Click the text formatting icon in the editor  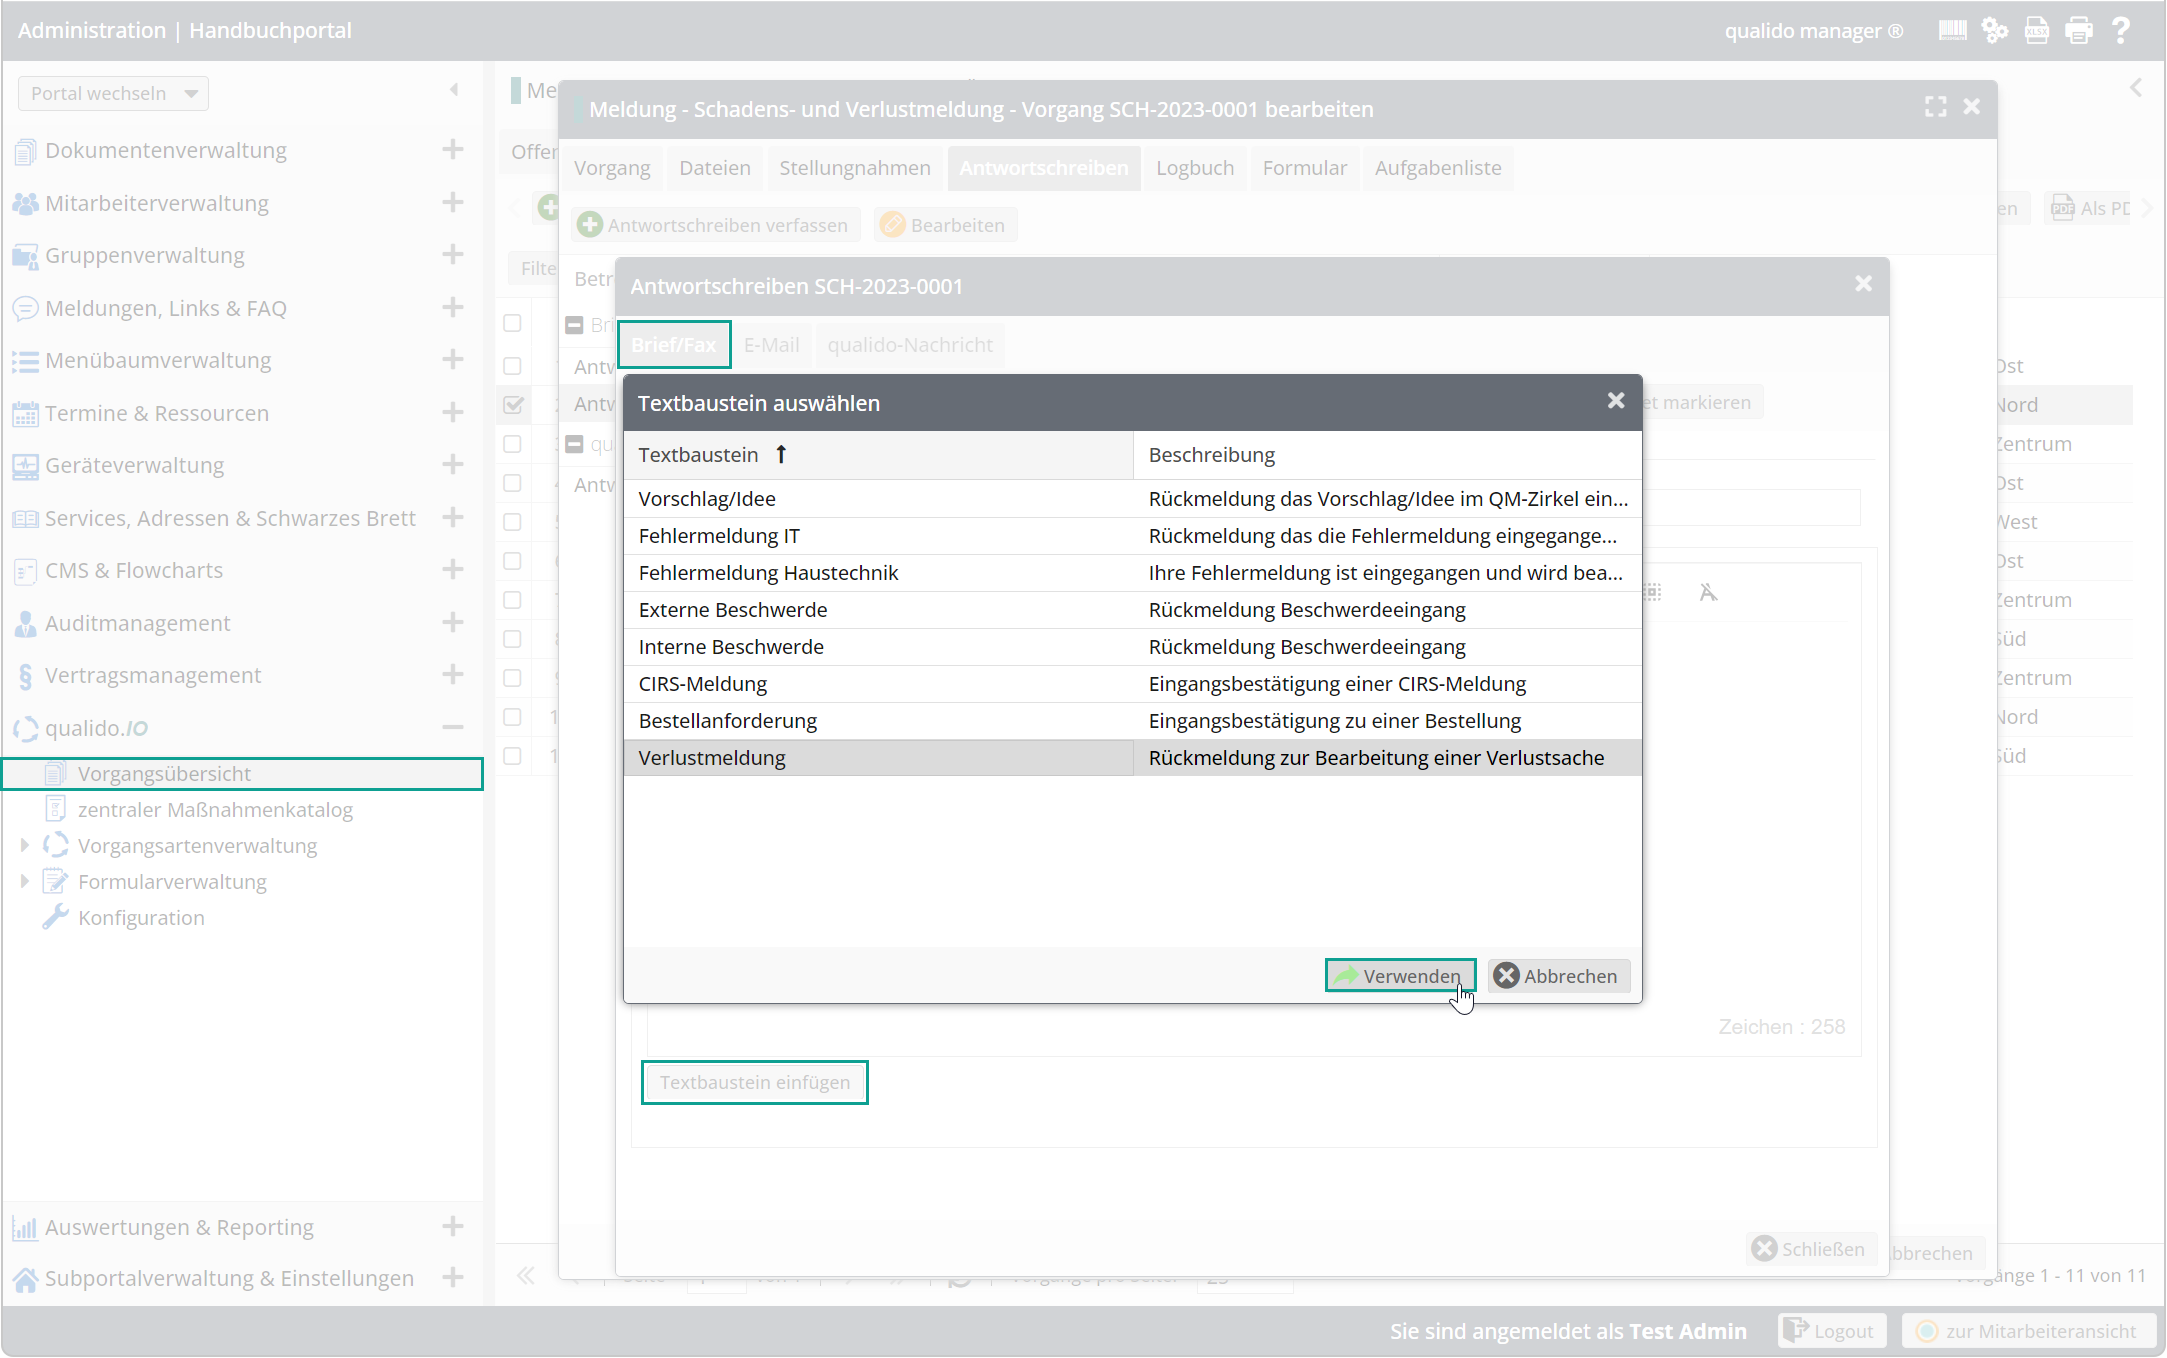click(1708, 593)
